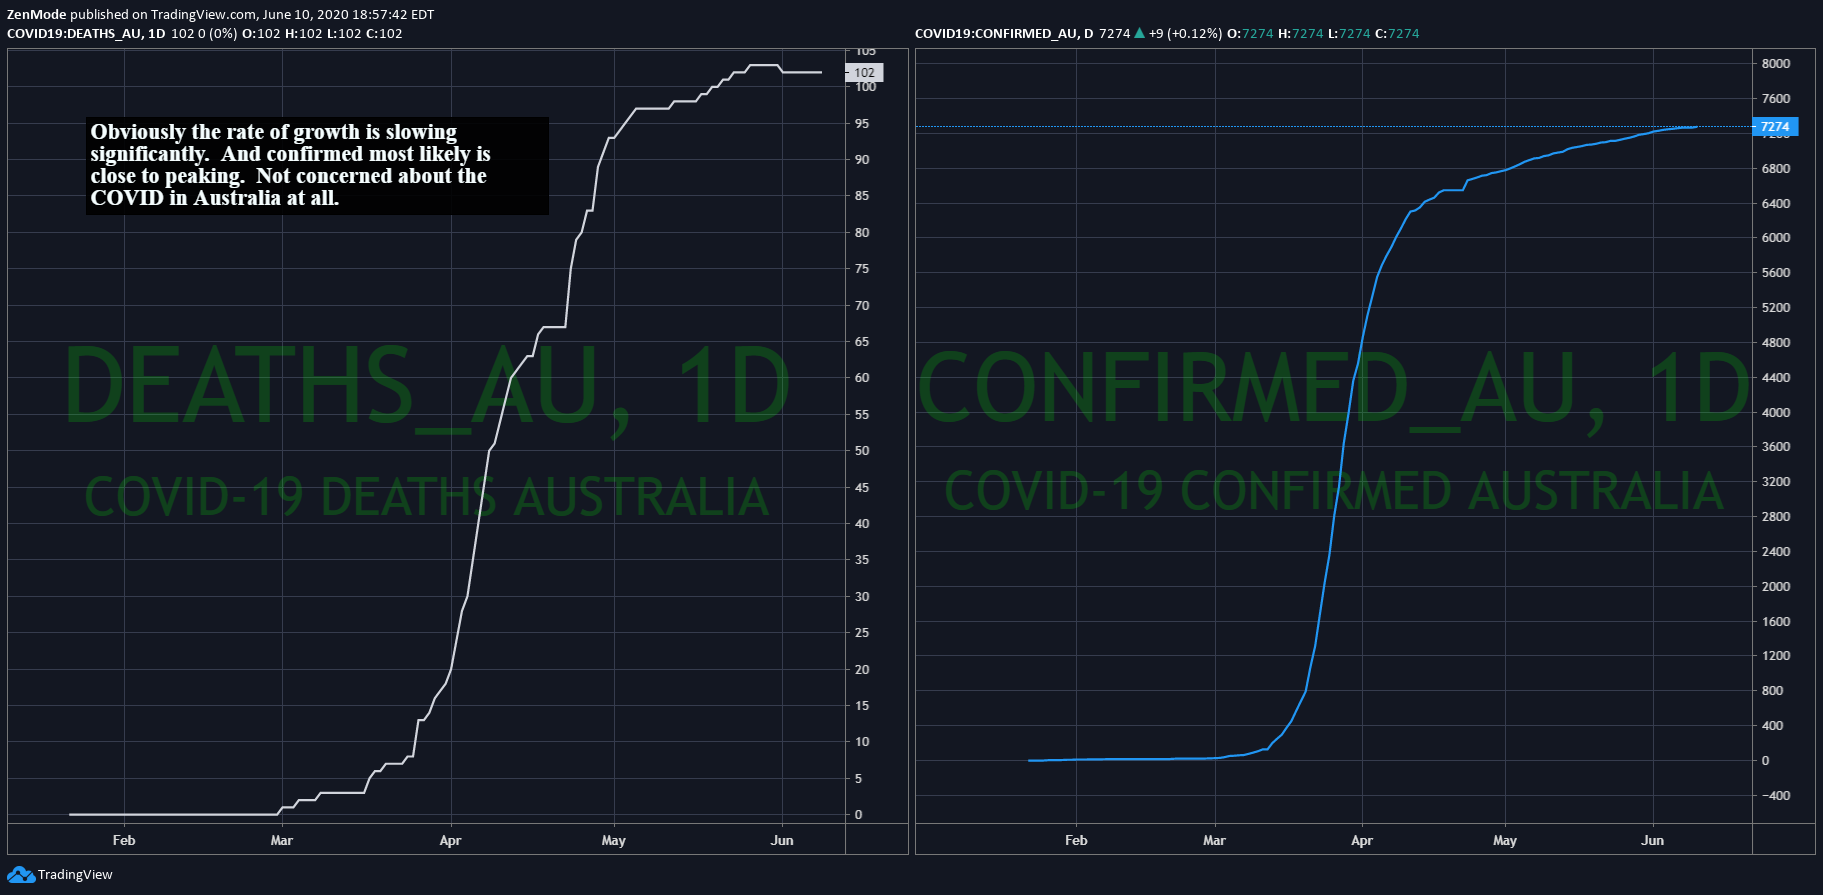1823x895 pixels.
Task: Click the 5600 tick on confirmed axis
Action: pyautogui.click(x=1776, y=272)
